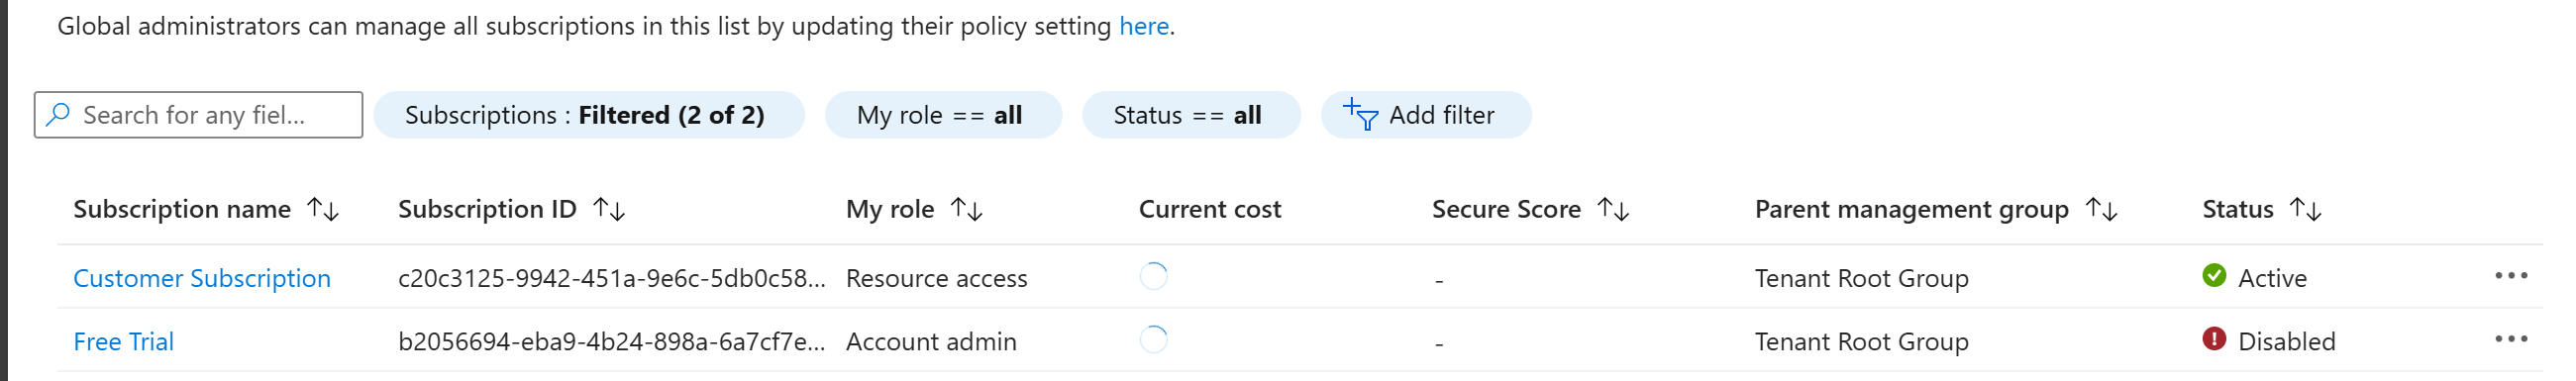
Task: Open the Status == all filter
Action: [1190, 115]
